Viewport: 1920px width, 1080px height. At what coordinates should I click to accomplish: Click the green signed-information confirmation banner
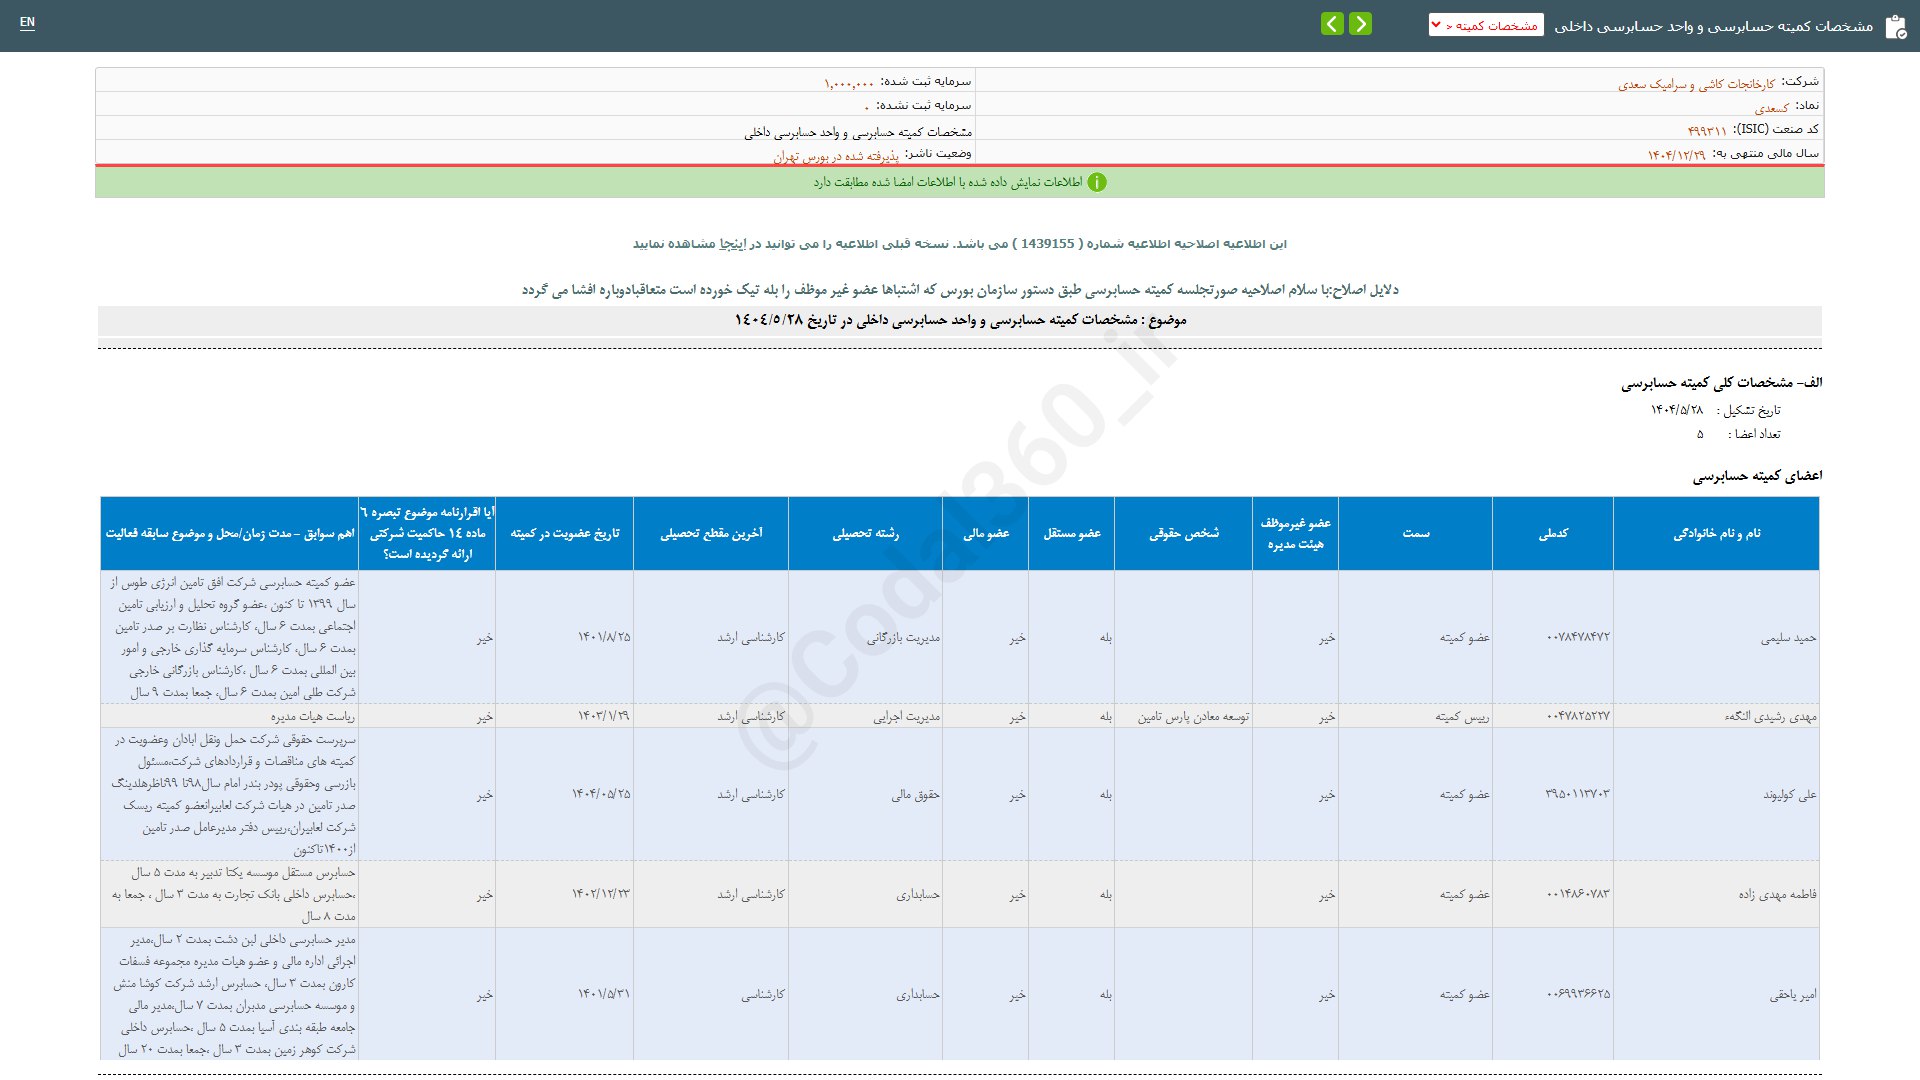[960, 182]
